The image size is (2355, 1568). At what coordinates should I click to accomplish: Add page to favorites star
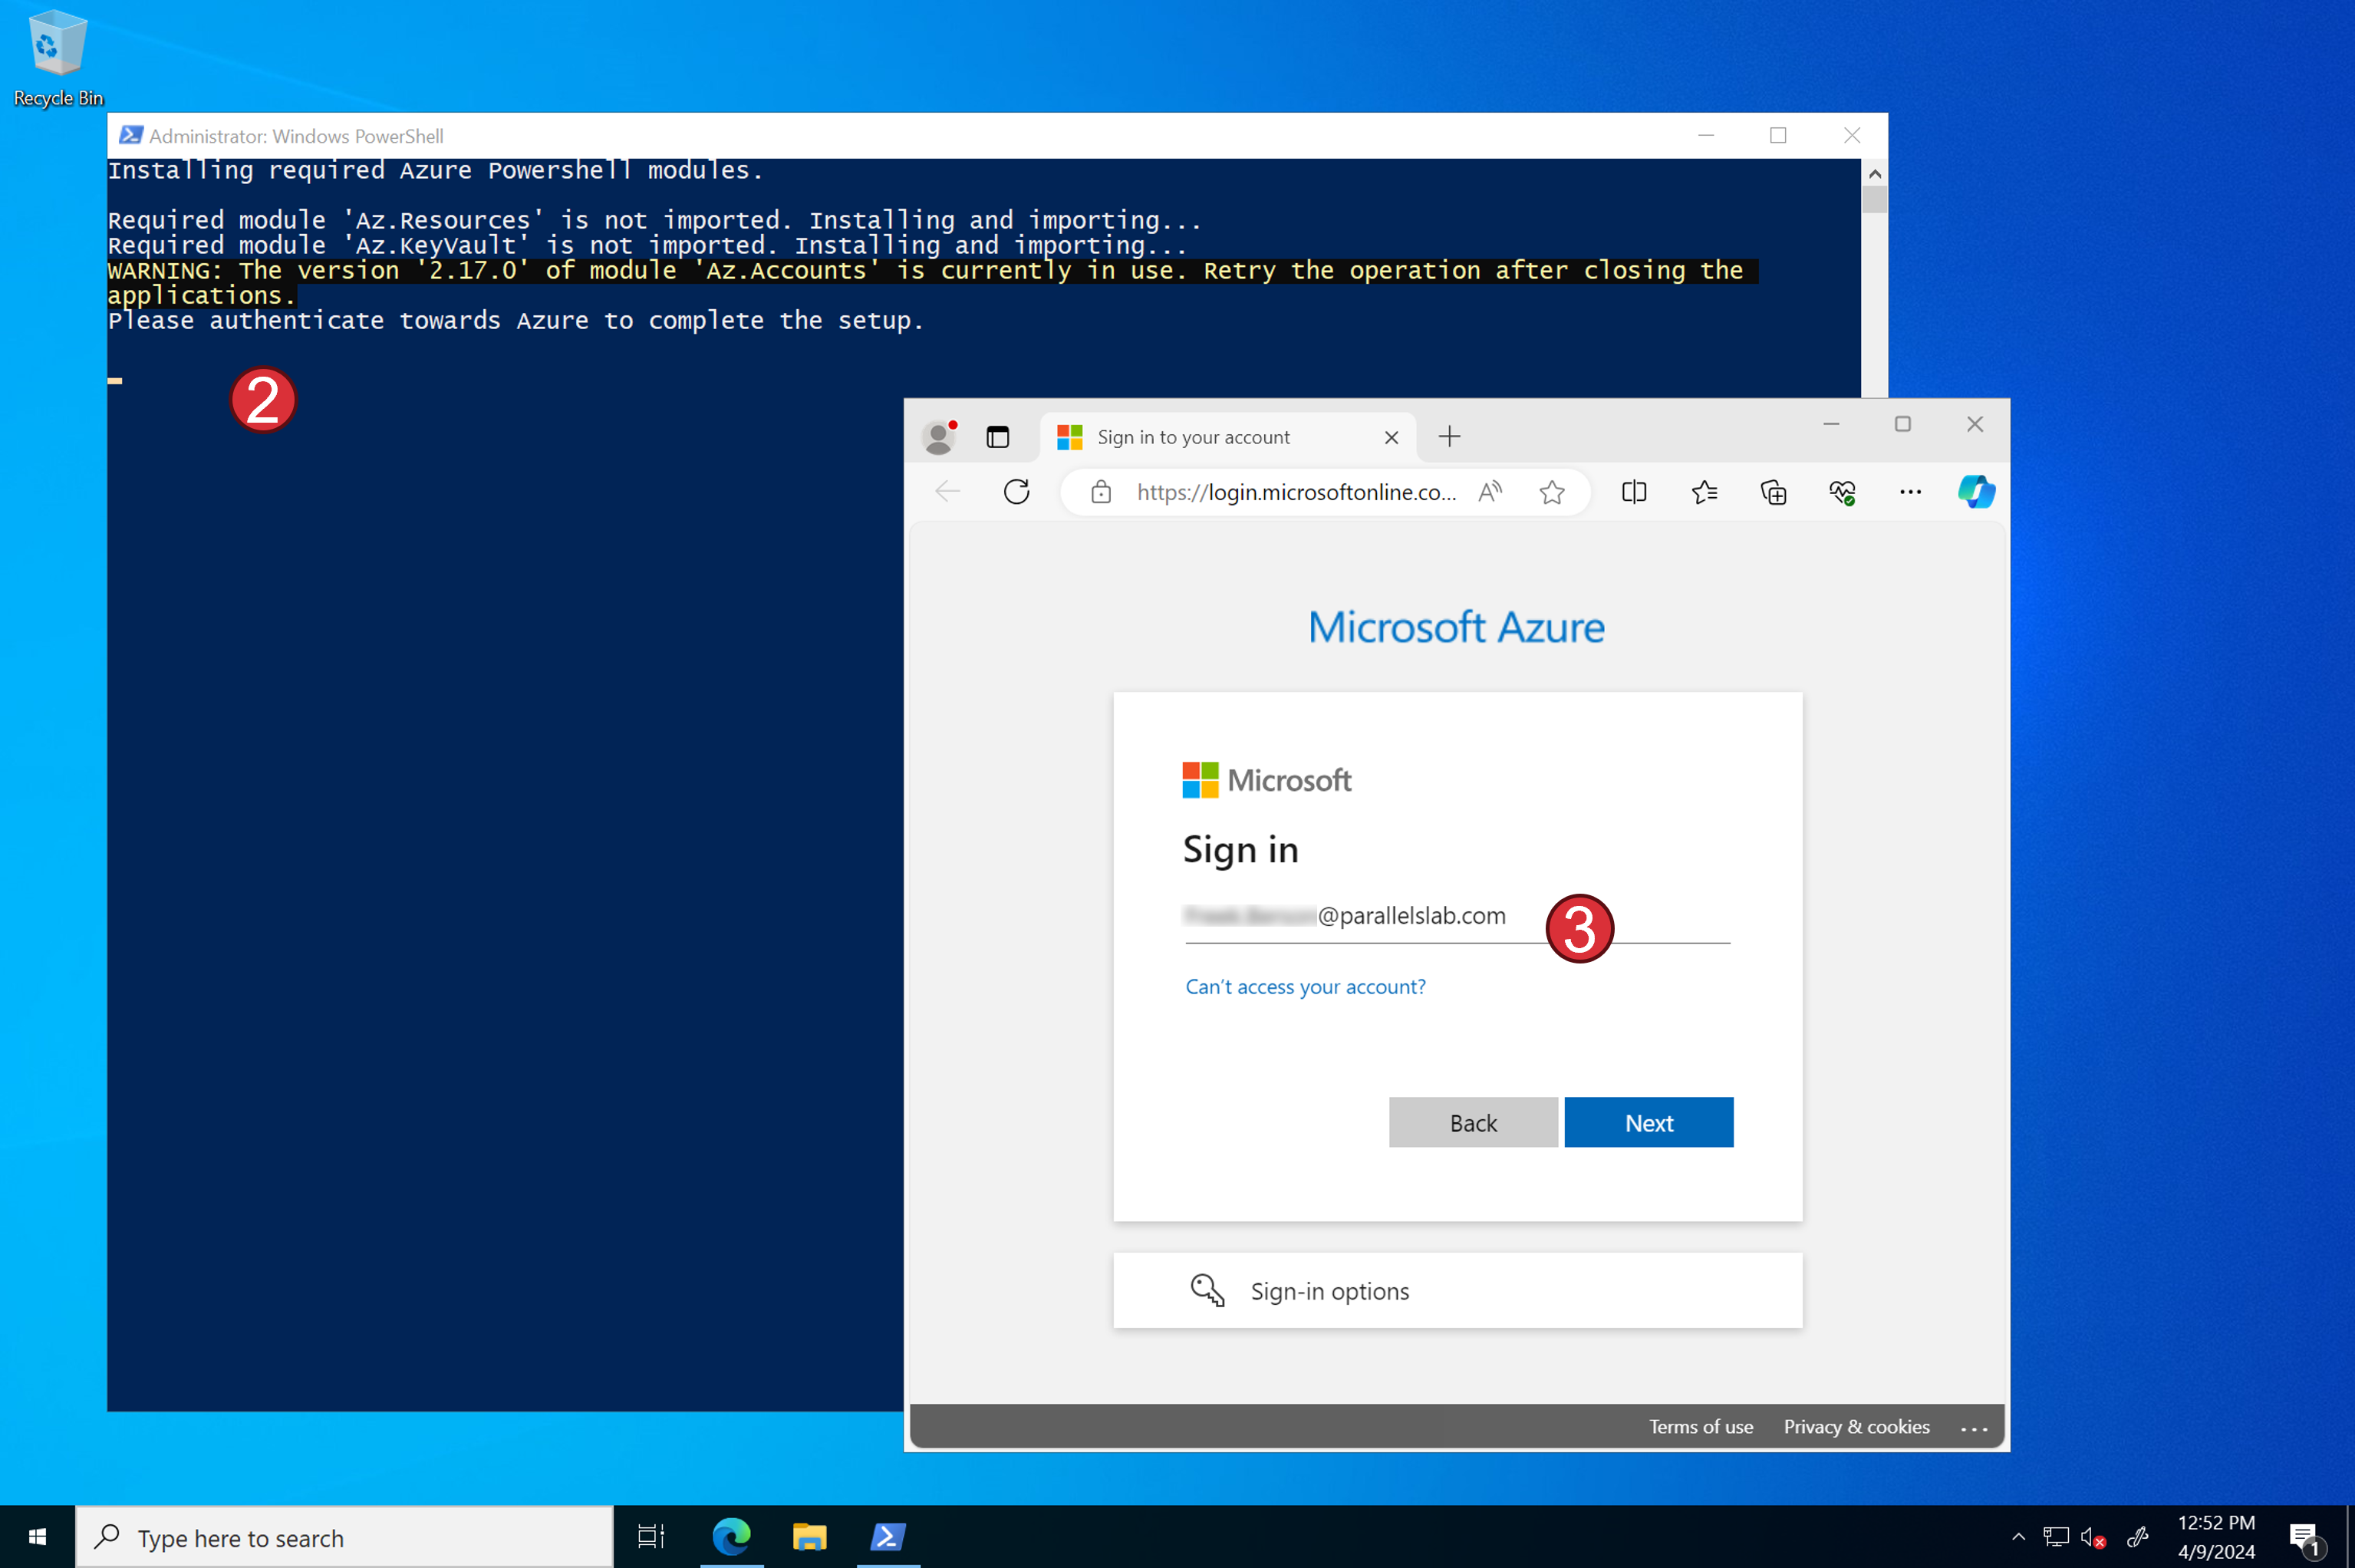pyautogui.click(x=1551, y=492)
